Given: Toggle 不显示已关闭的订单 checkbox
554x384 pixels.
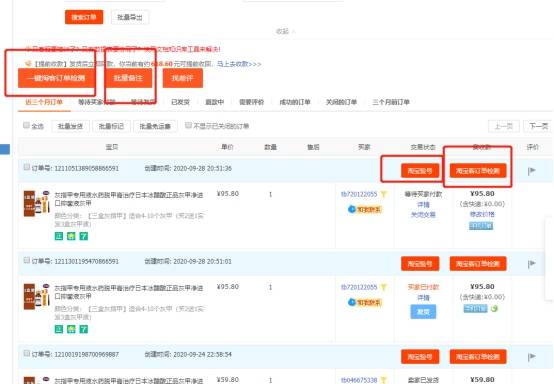Looking at the screenshot, I should [x=188, y=125].
